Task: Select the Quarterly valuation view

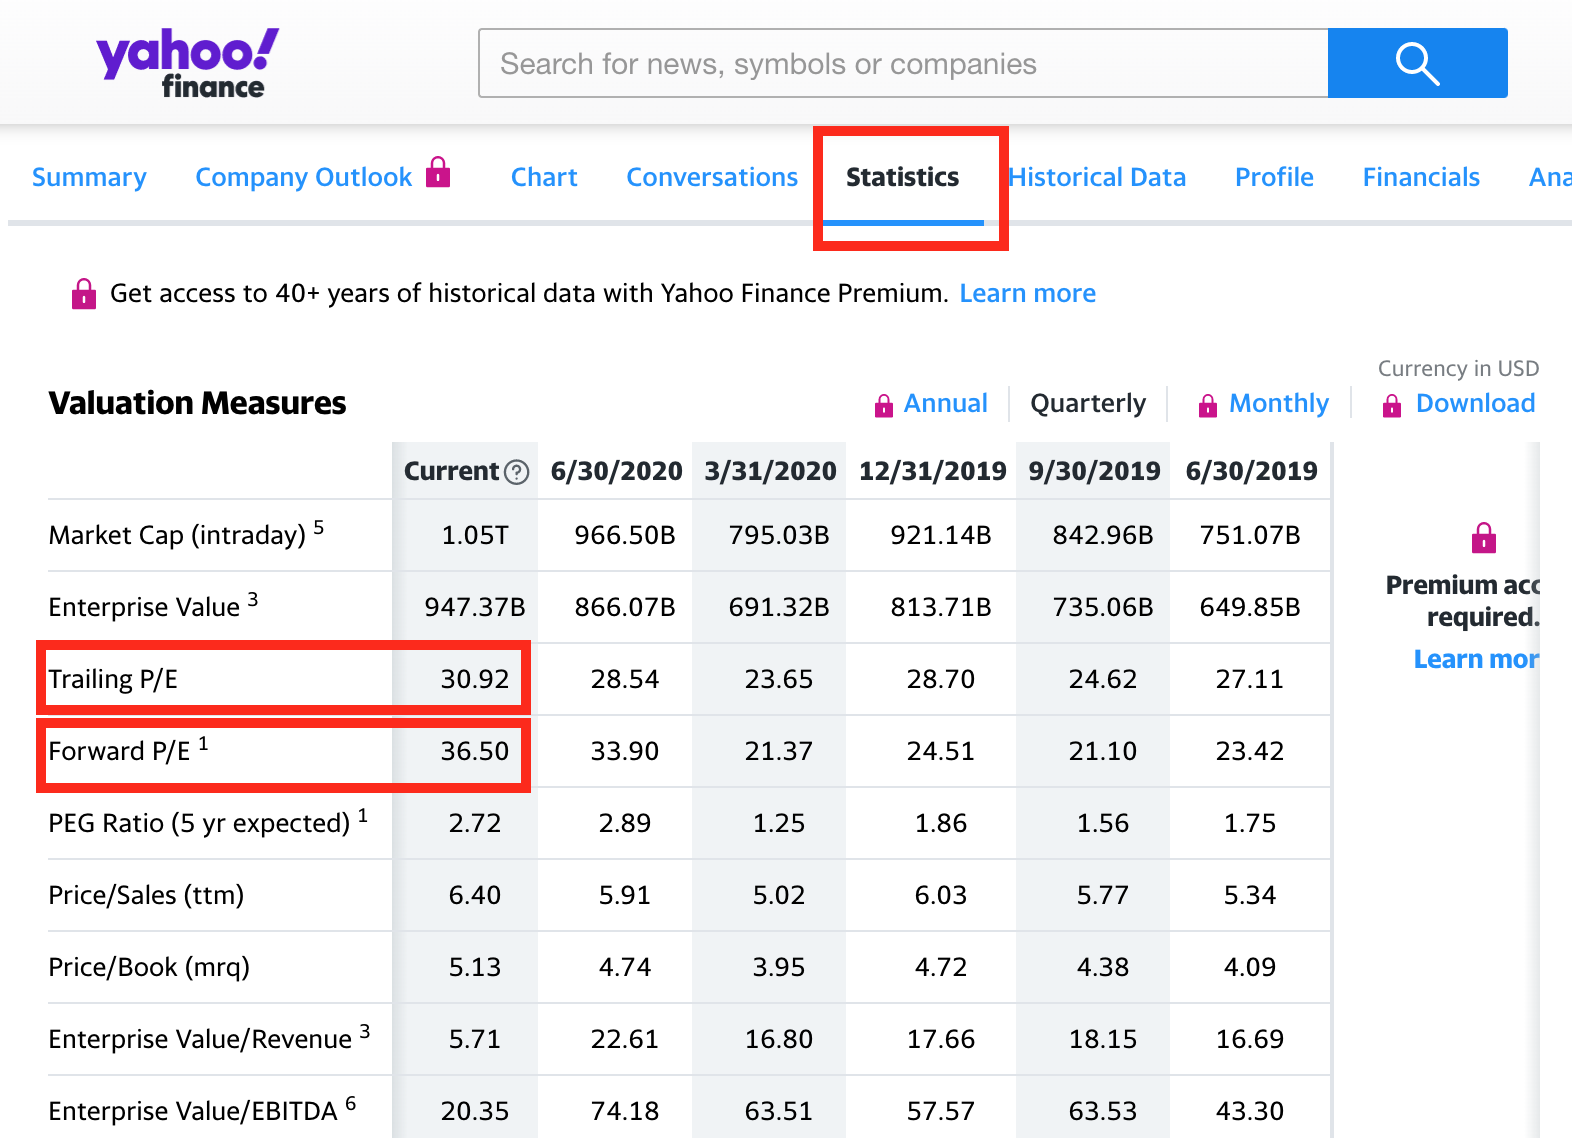Action: [x=1088, y=403]
